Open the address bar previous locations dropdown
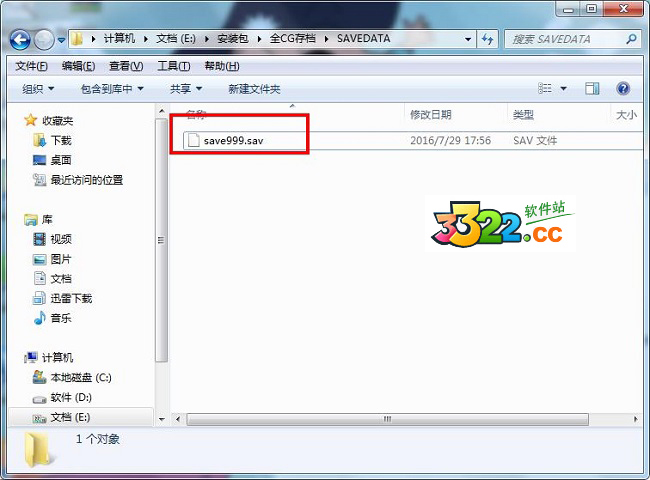Screen dimensions: 650x480 468,39
